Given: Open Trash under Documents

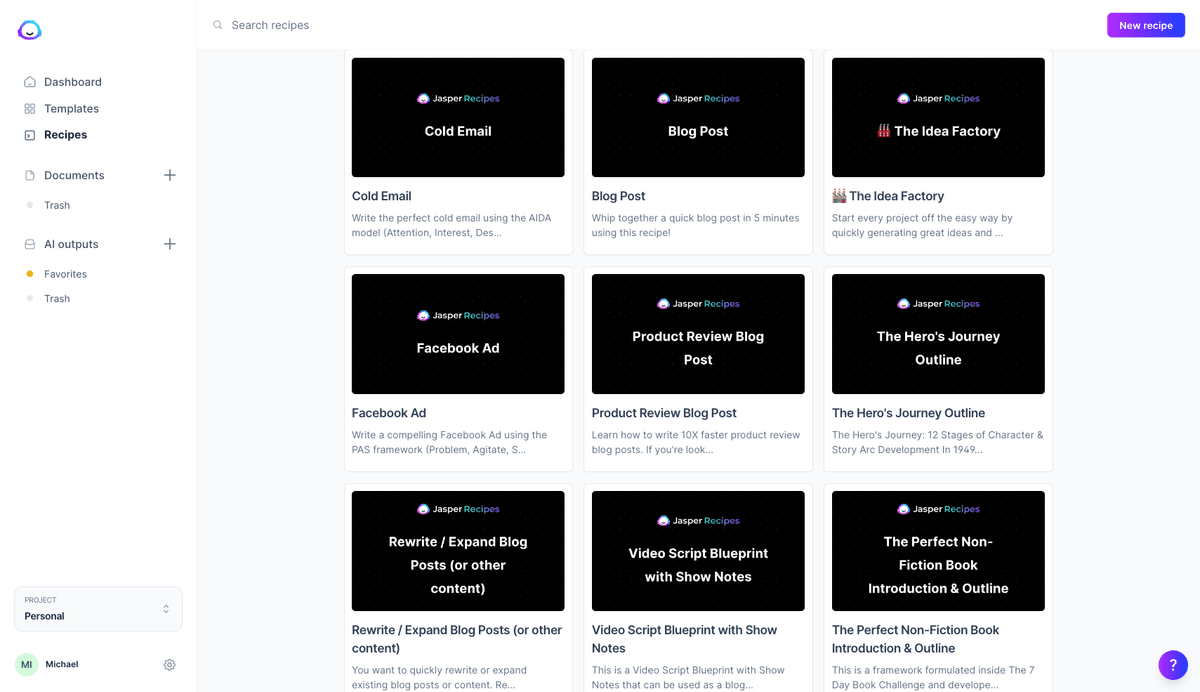Looking at the screenshot, I should [57, 205].
